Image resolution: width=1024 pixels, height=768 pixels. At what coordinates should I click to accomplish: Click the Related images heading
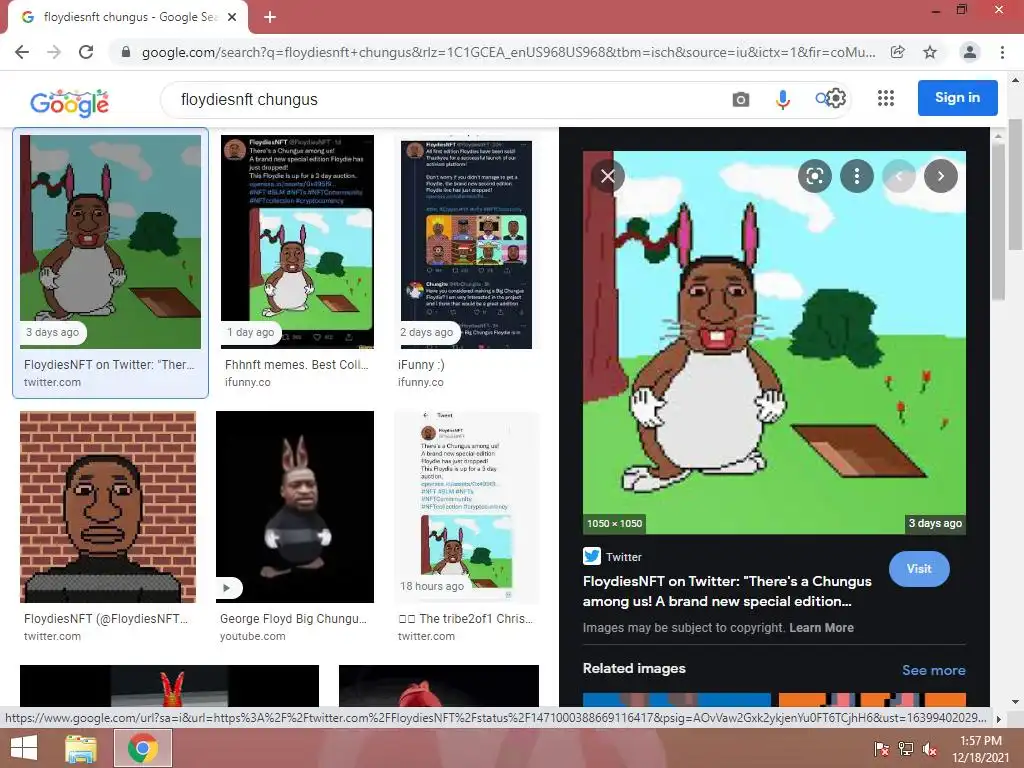pyautogui.click(x=634, y=668)
